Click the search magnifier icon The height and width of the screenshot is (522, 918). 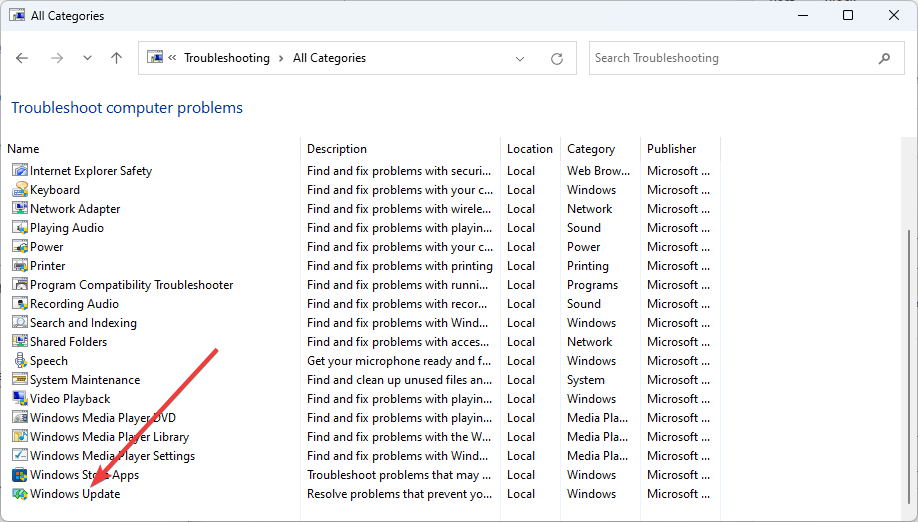point(885,58)
